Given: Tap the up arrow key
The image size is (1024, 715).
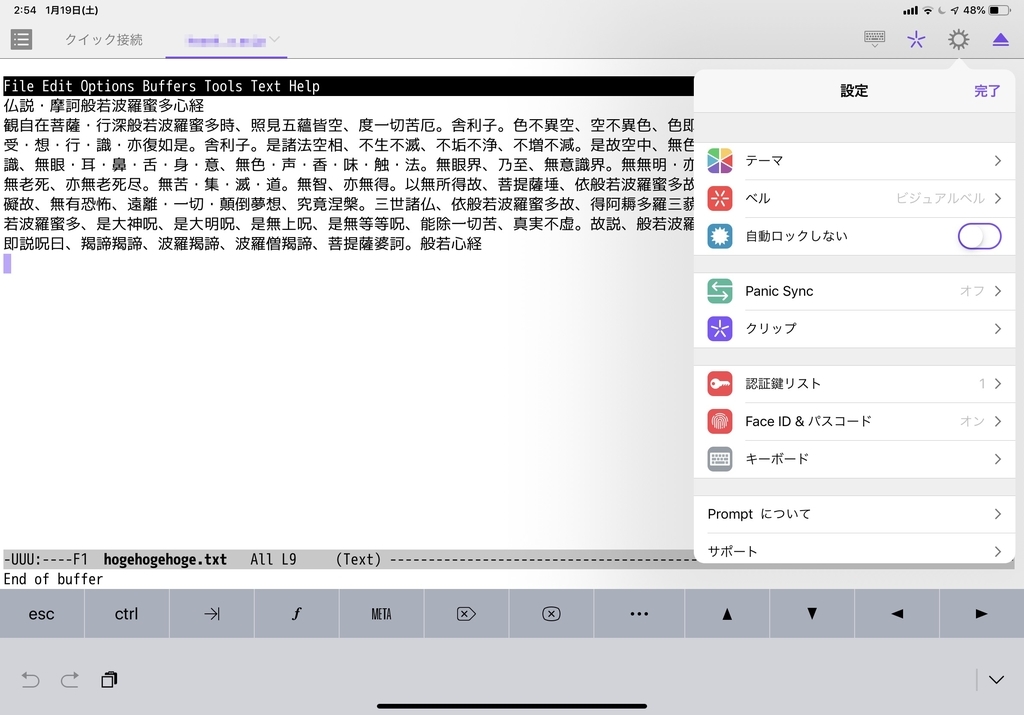Looking at the screenshot, I should pyautogui.click(x=727, y=614).
